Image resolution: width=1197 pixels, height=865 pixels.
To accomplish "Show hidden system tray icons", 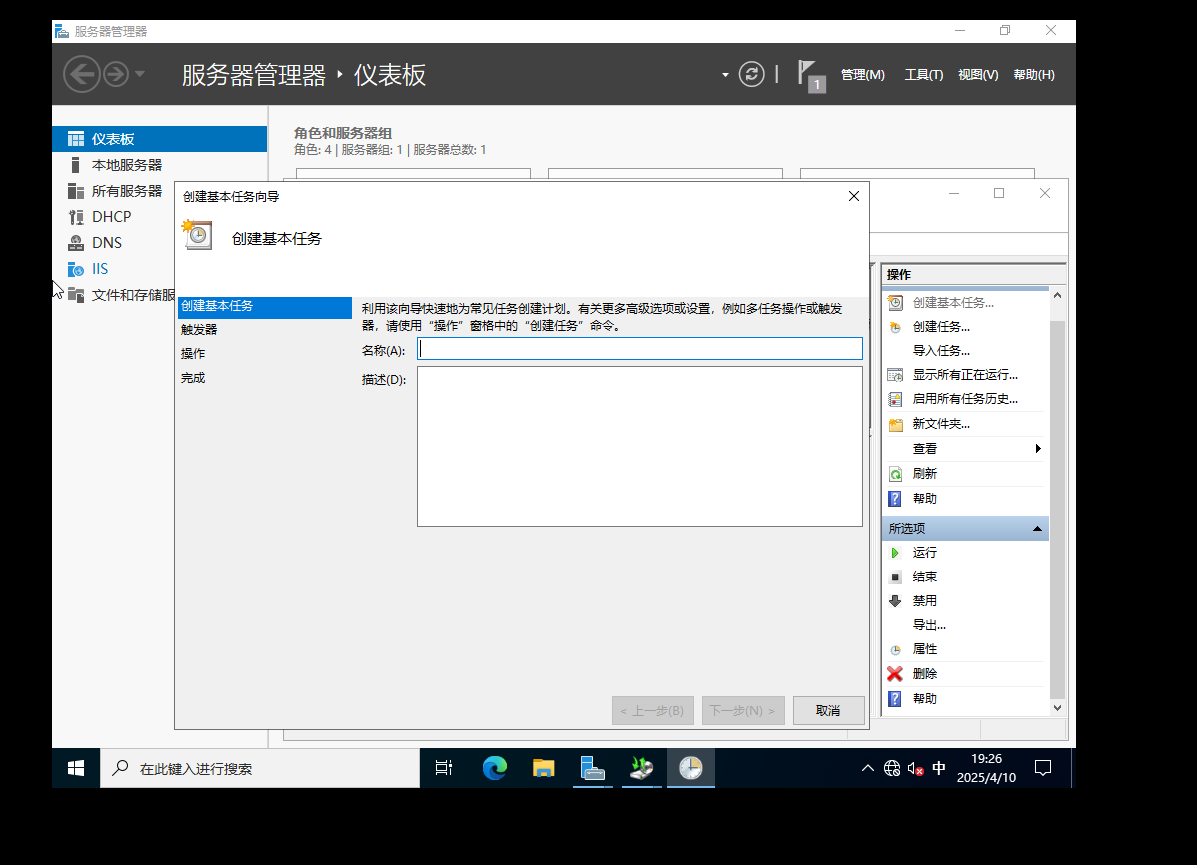I will point(868,768).
